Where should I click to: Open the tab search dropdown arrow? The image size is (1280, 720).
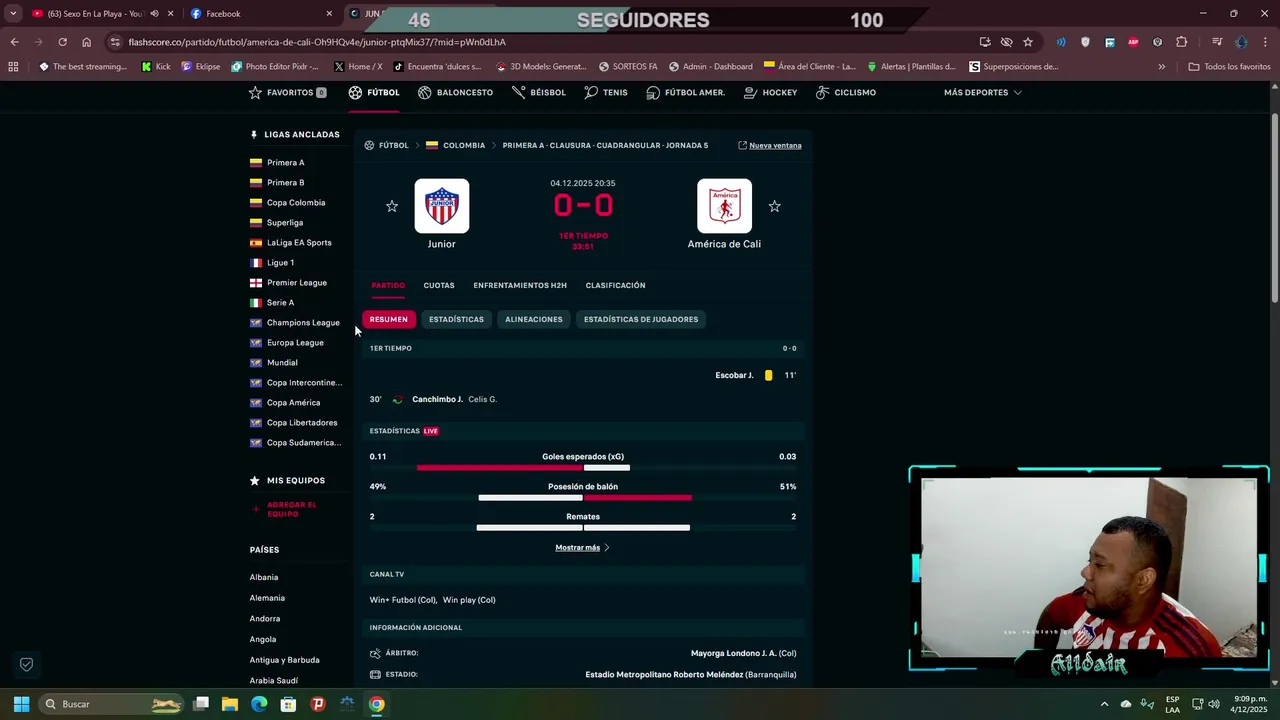(x=13, y=14)
